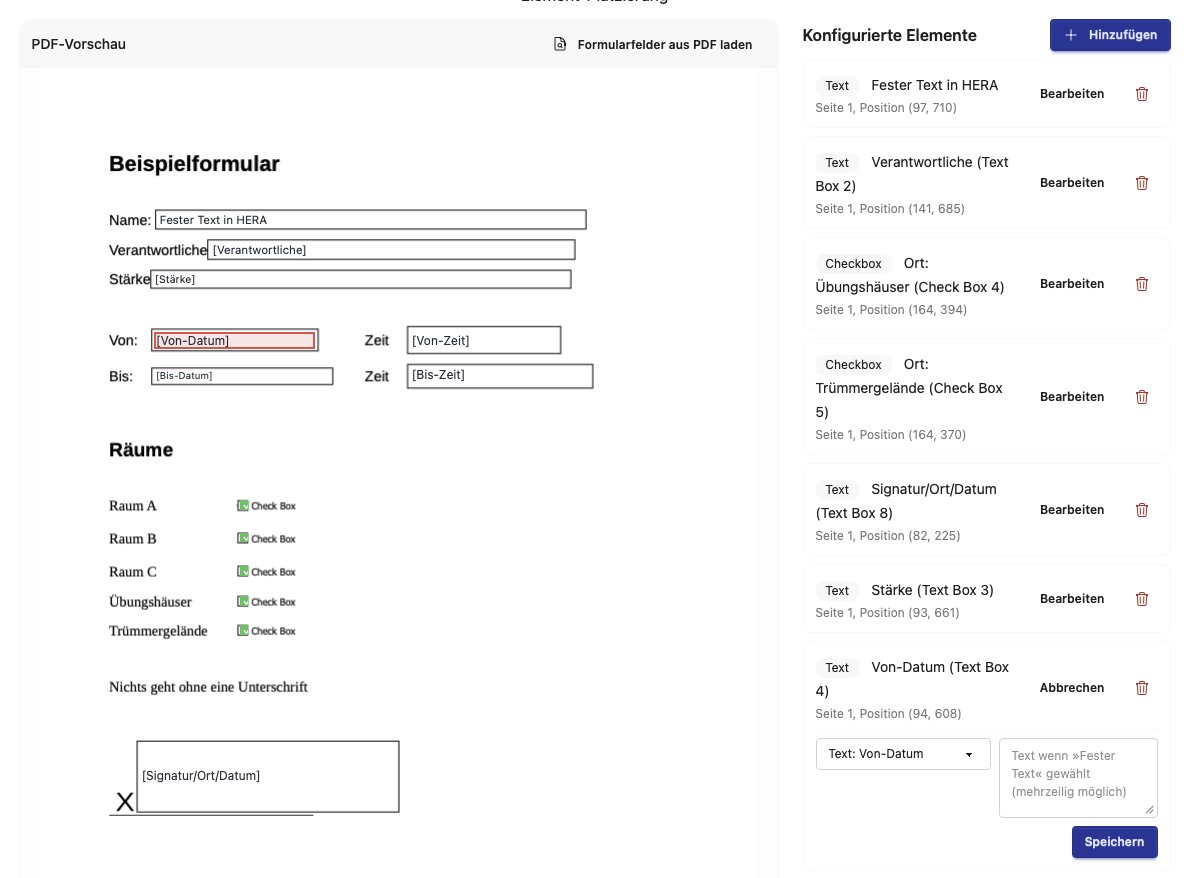
Task: Click the Beispielformular heading
Action: [195, 164]
